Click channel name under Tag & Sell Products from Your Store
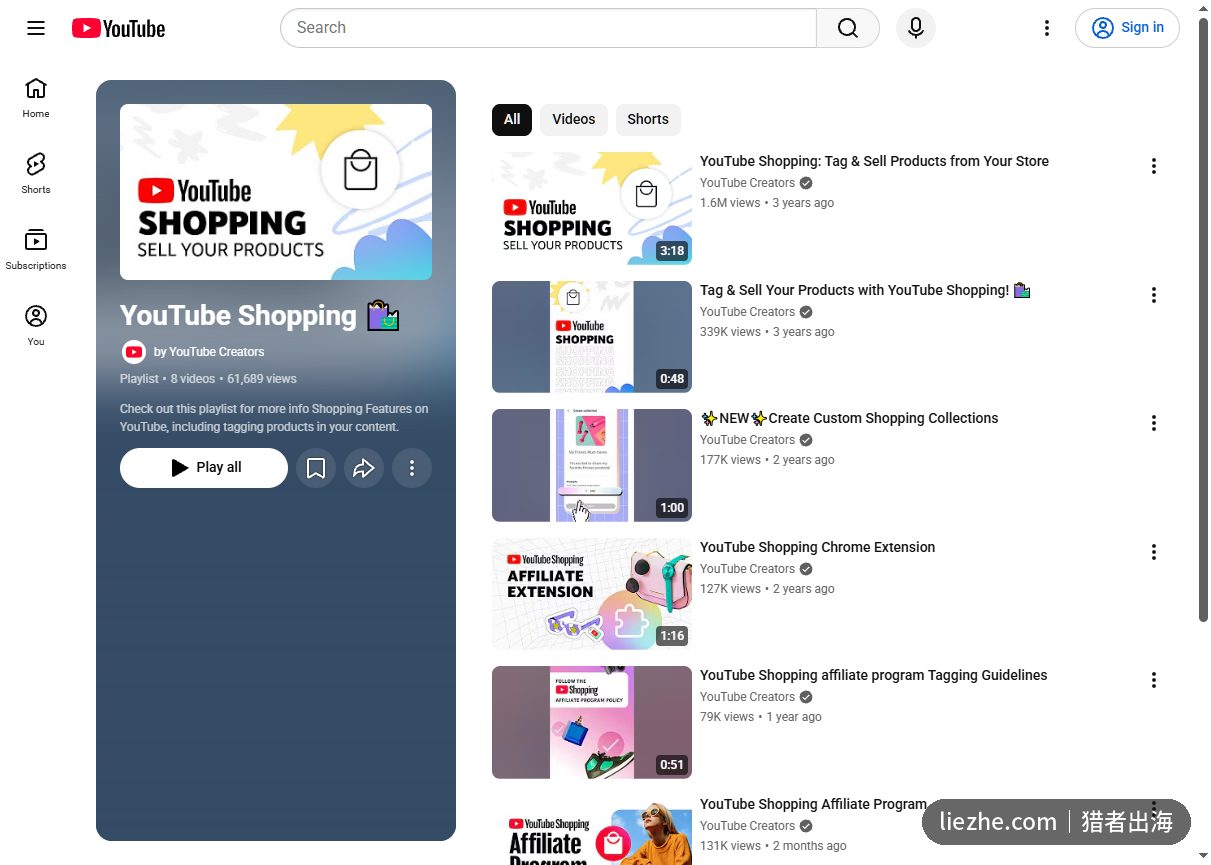Screen dimensions: 1211x865 point(747,183)
